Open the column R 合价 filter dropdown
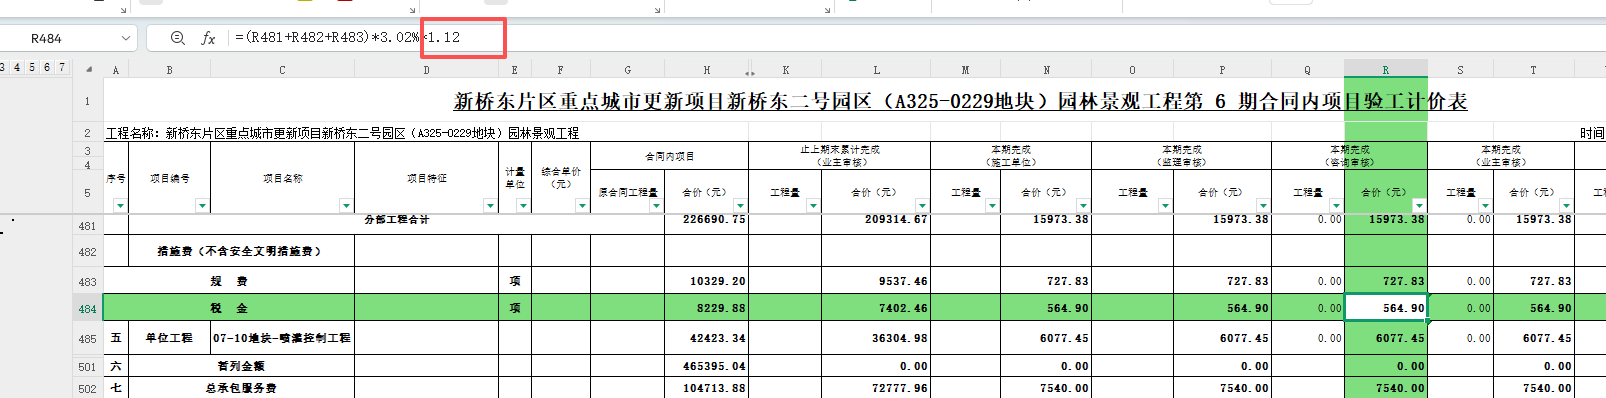Image resolution: width=1606 pixels, height=398 pixels. (1419, 205)
